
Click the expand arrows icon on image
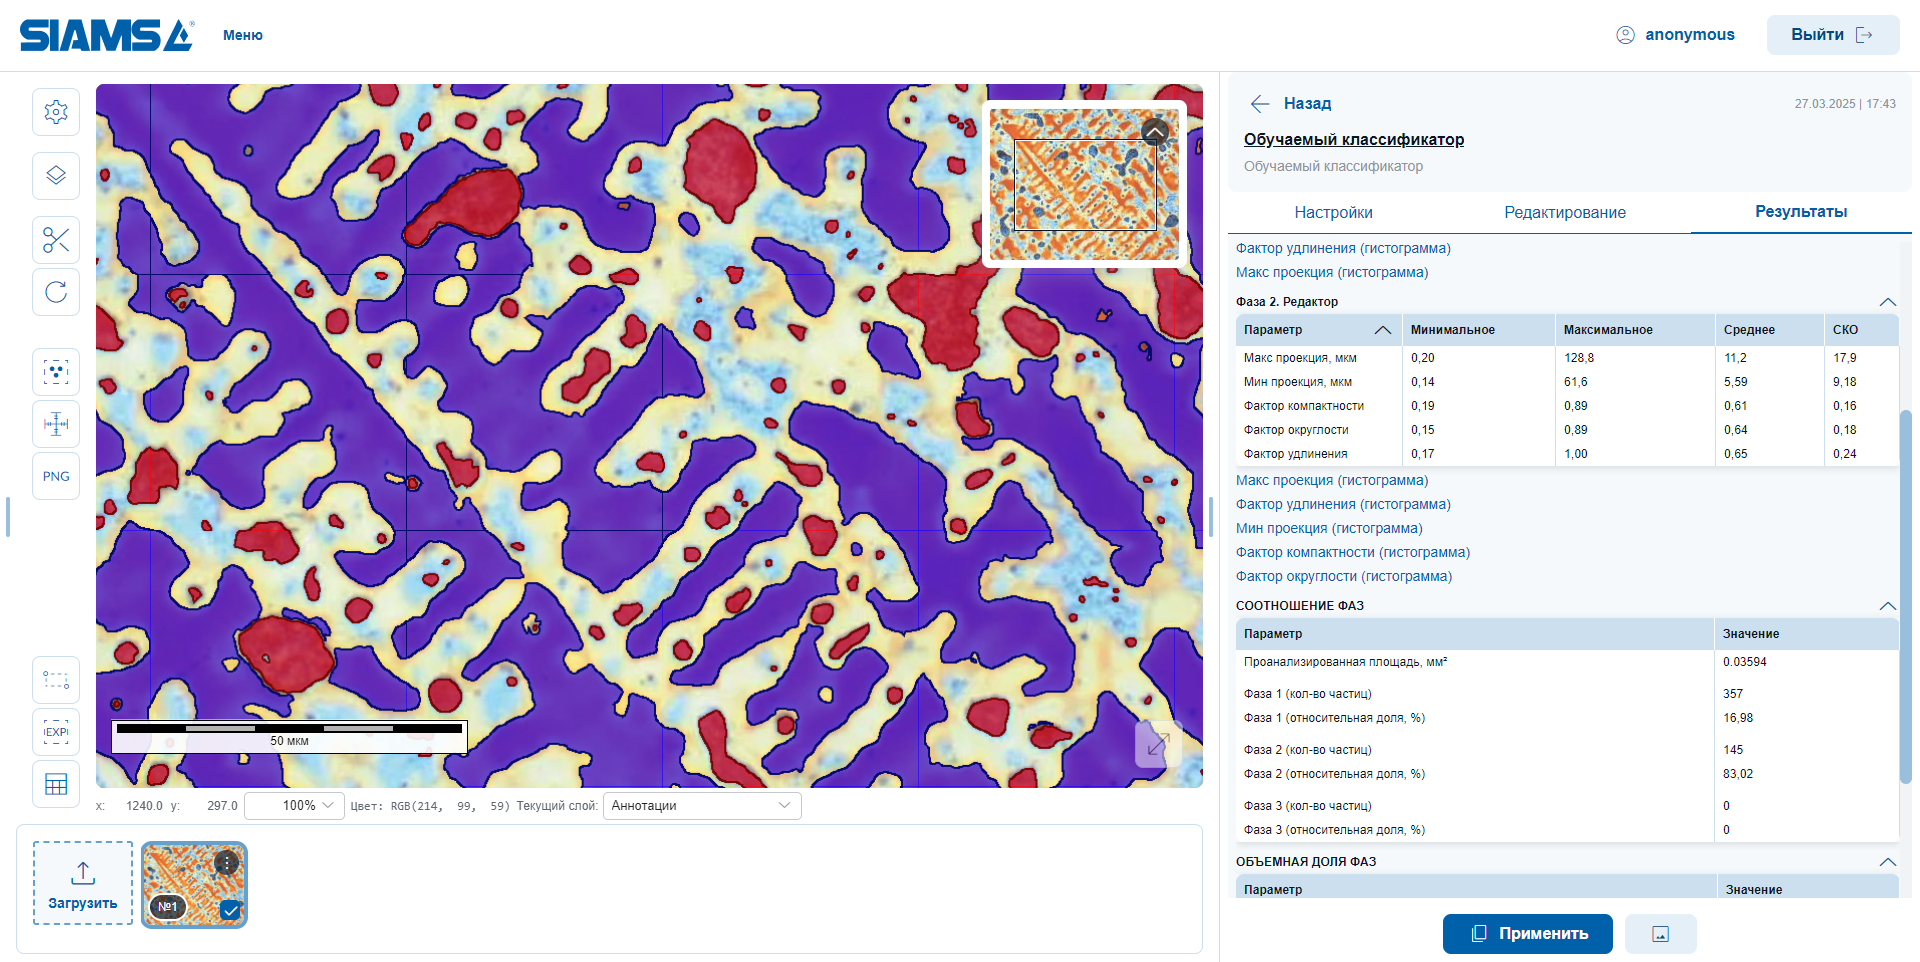[x=1158, y=744]
